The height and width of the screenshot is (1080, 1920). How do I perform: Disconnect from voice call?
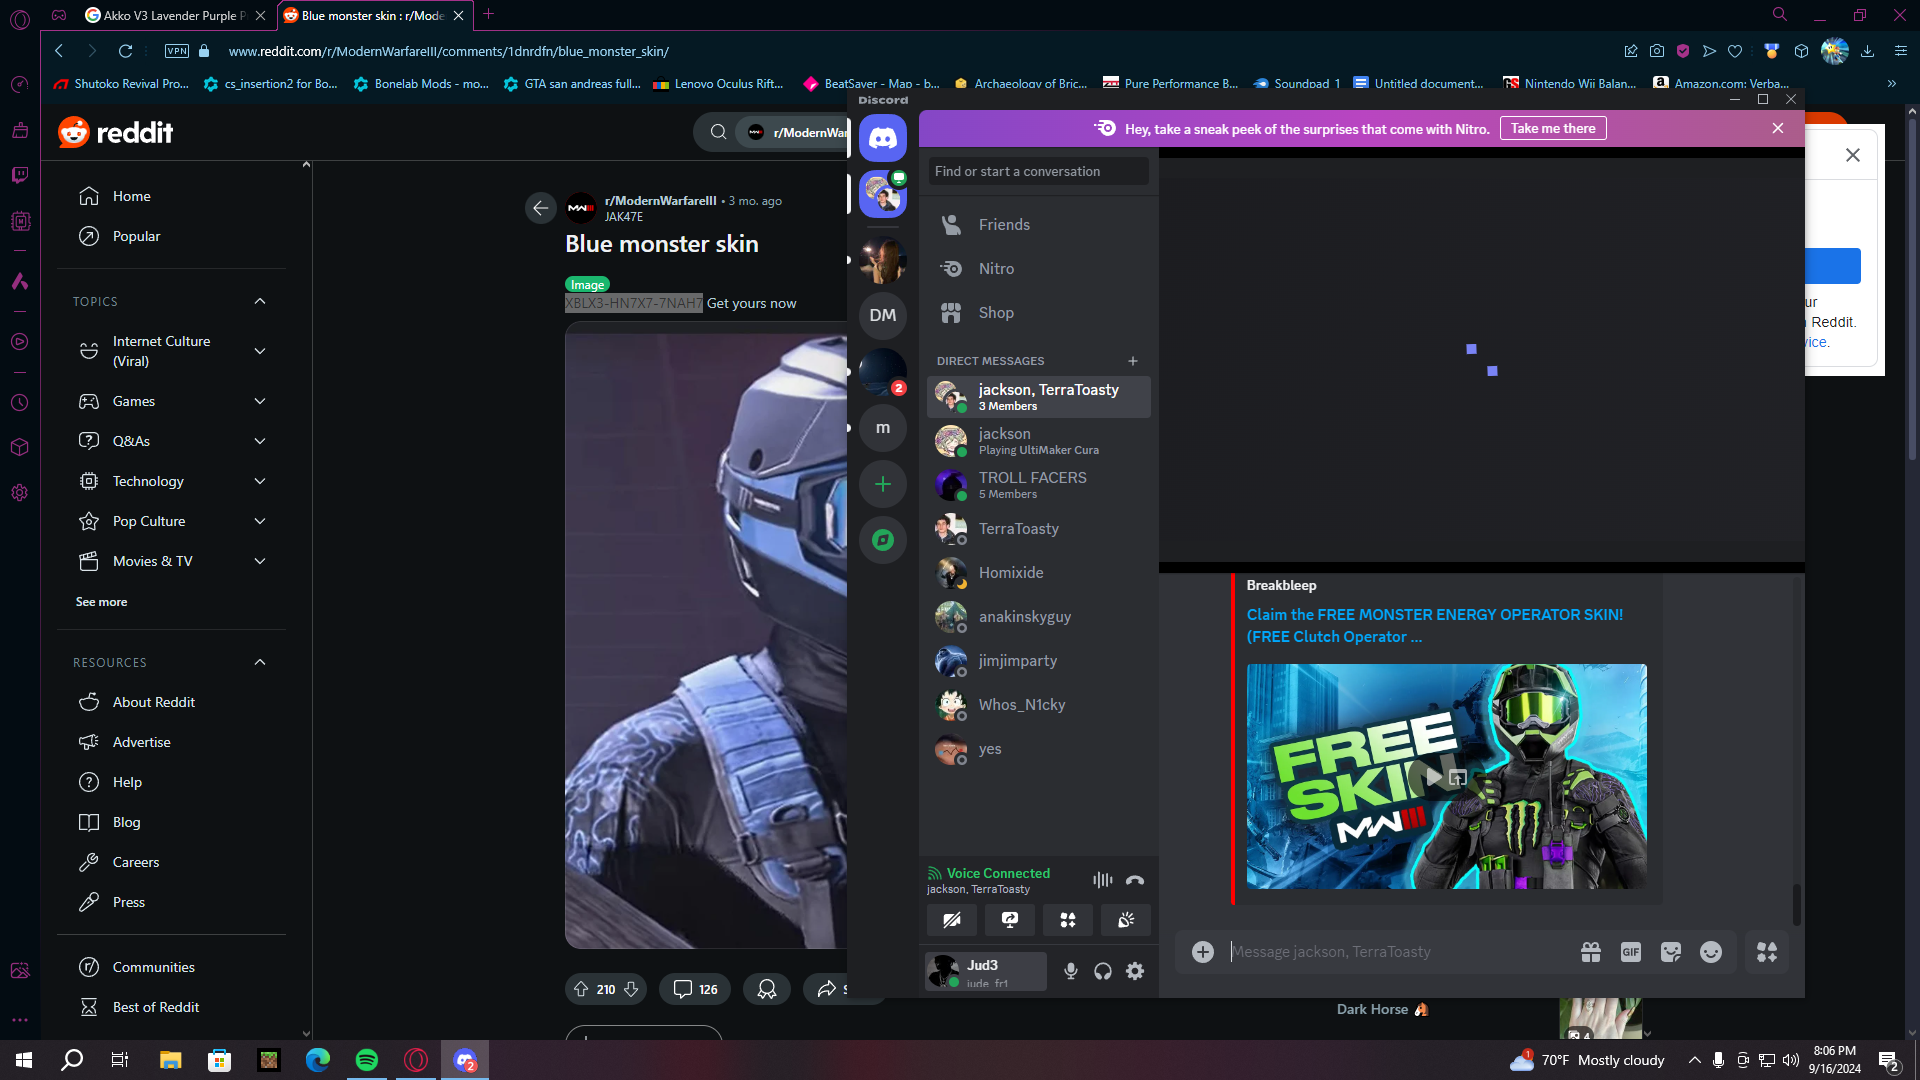click(x=1134, y=880)
